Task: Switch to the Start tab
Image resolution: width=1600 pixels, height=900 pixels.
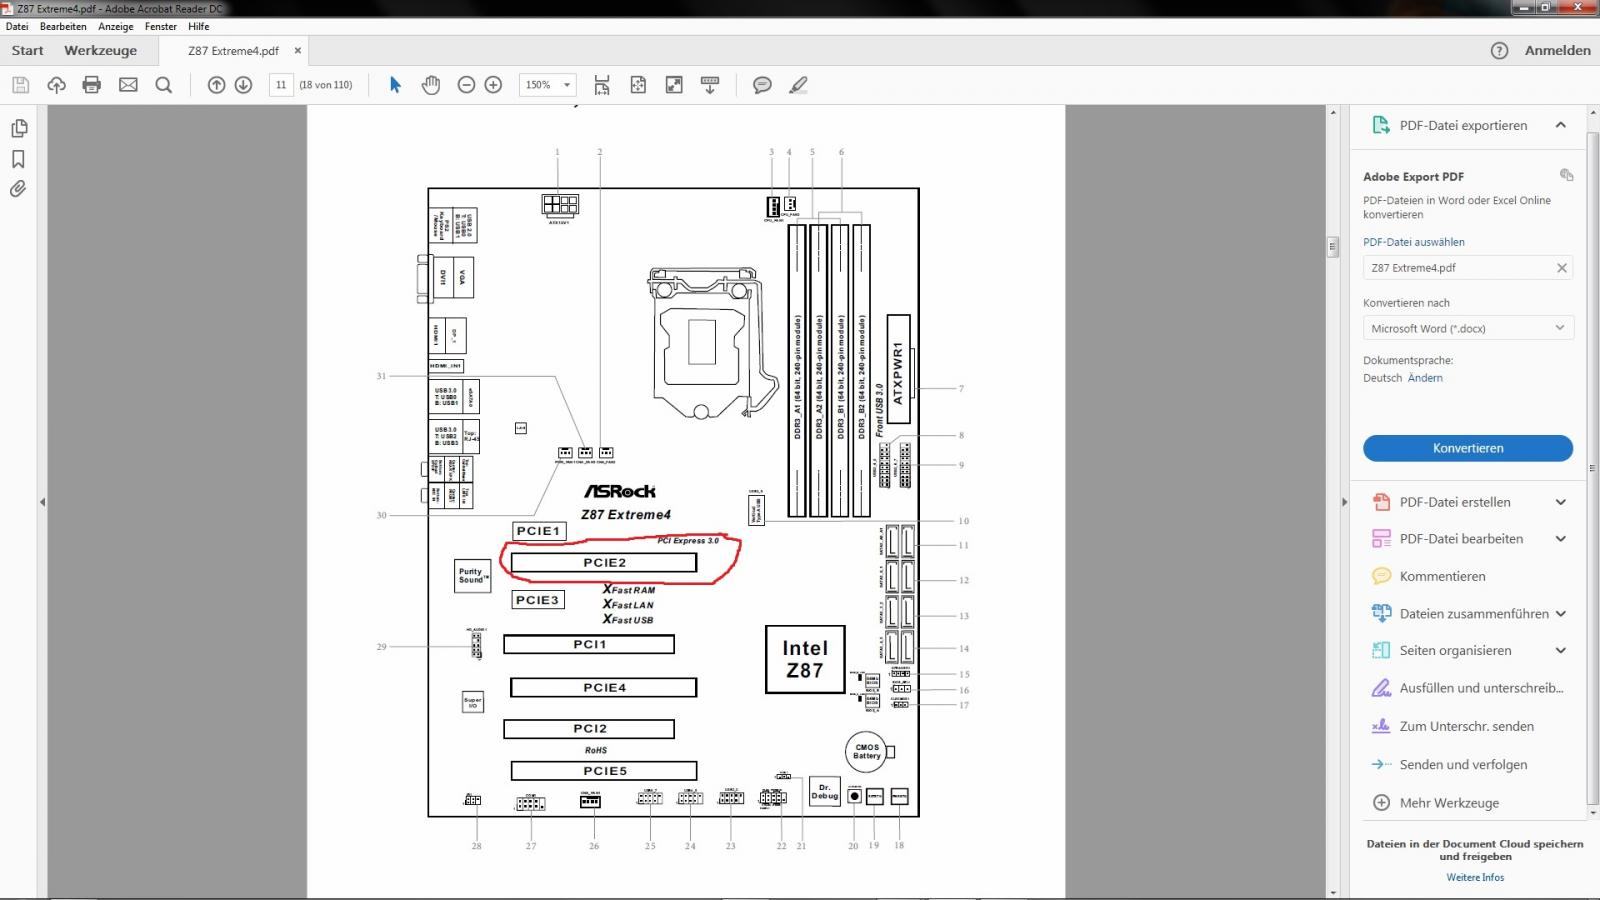Action: [x=28, y=50]
